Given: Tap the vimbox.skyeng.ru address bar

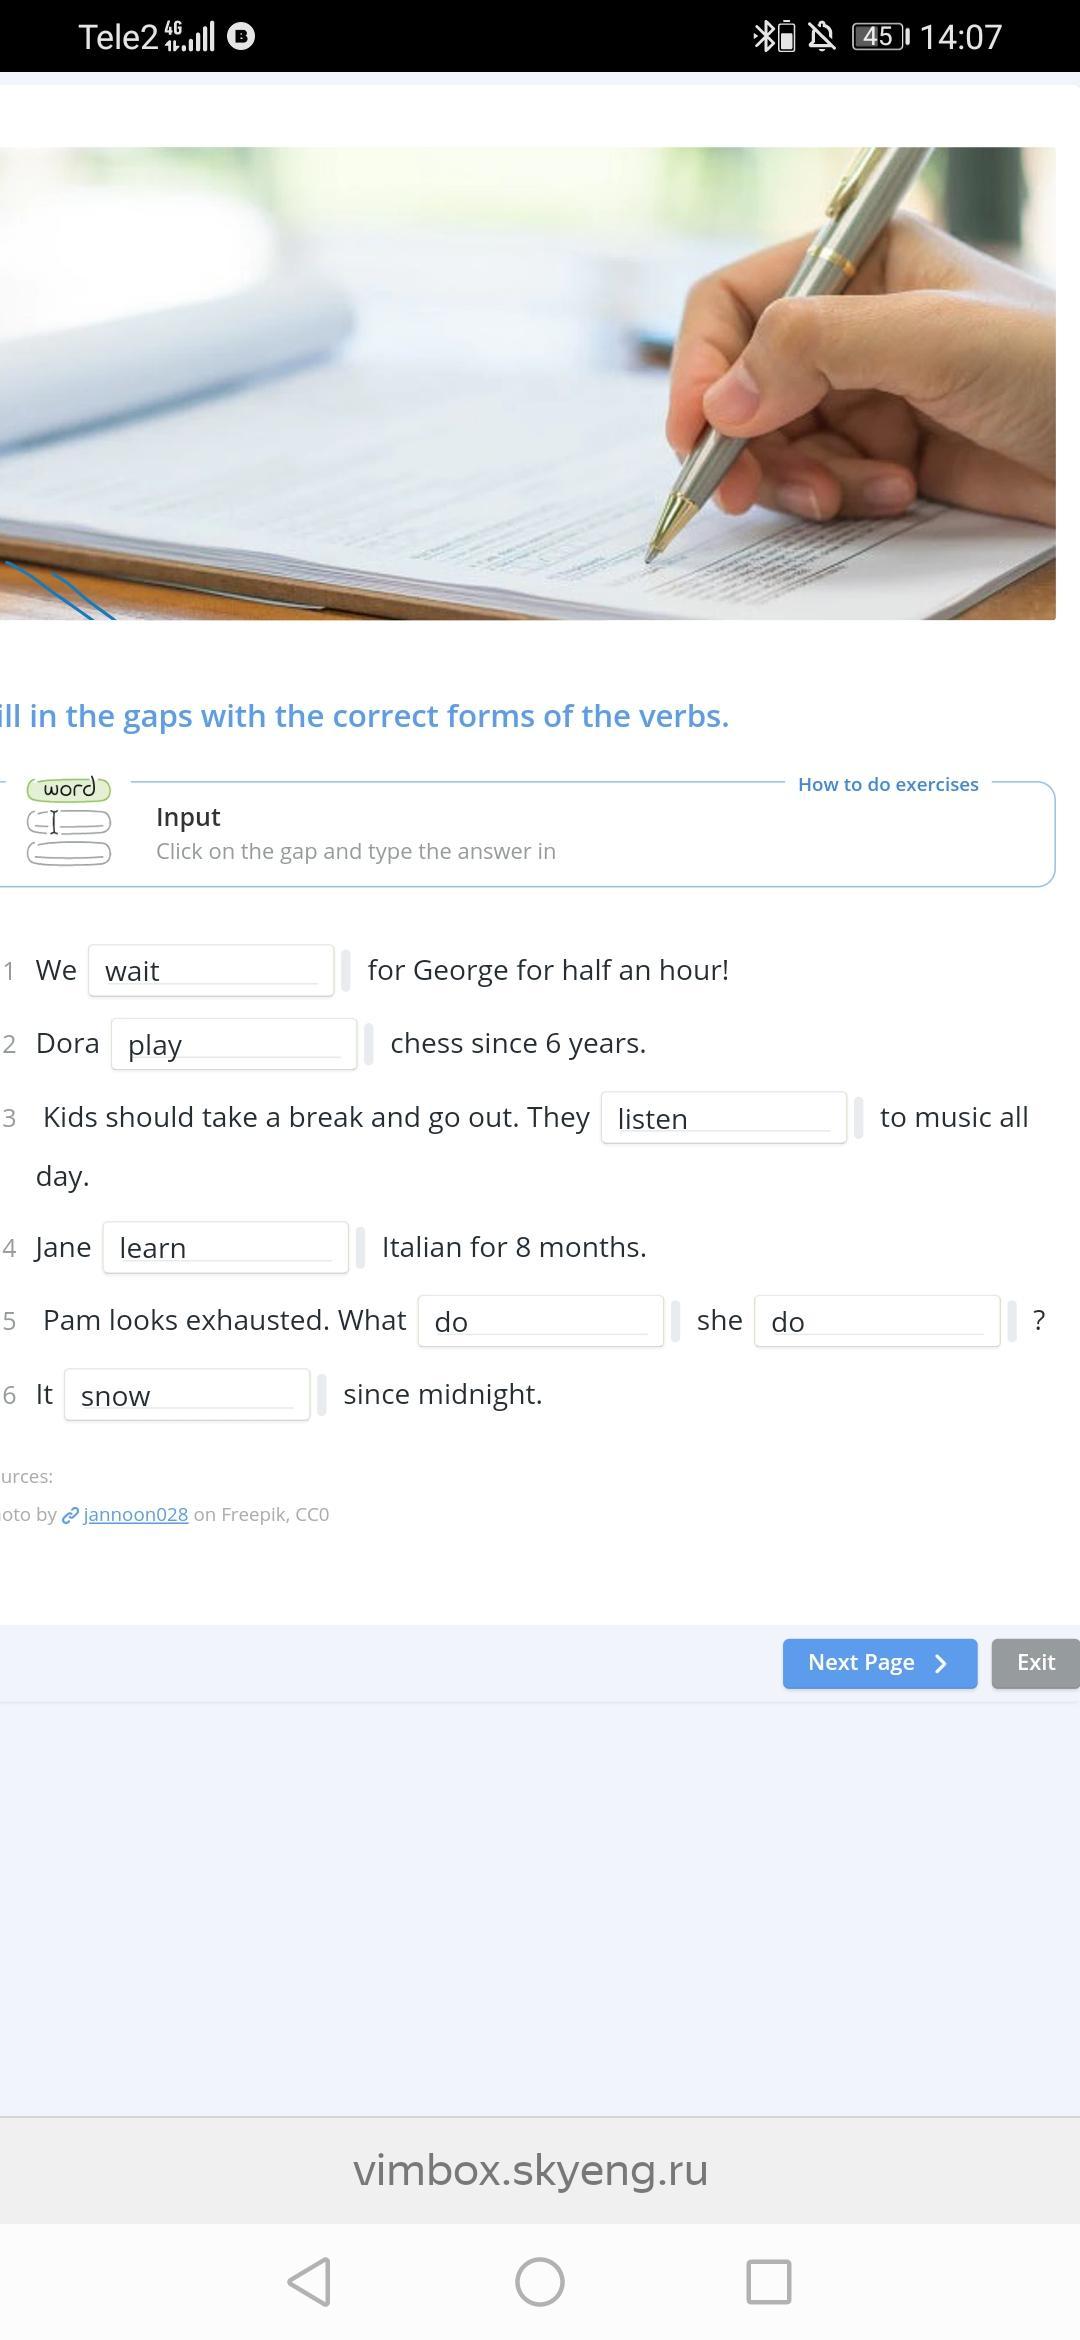Looking at the screenshot, I should (530, 2170).
